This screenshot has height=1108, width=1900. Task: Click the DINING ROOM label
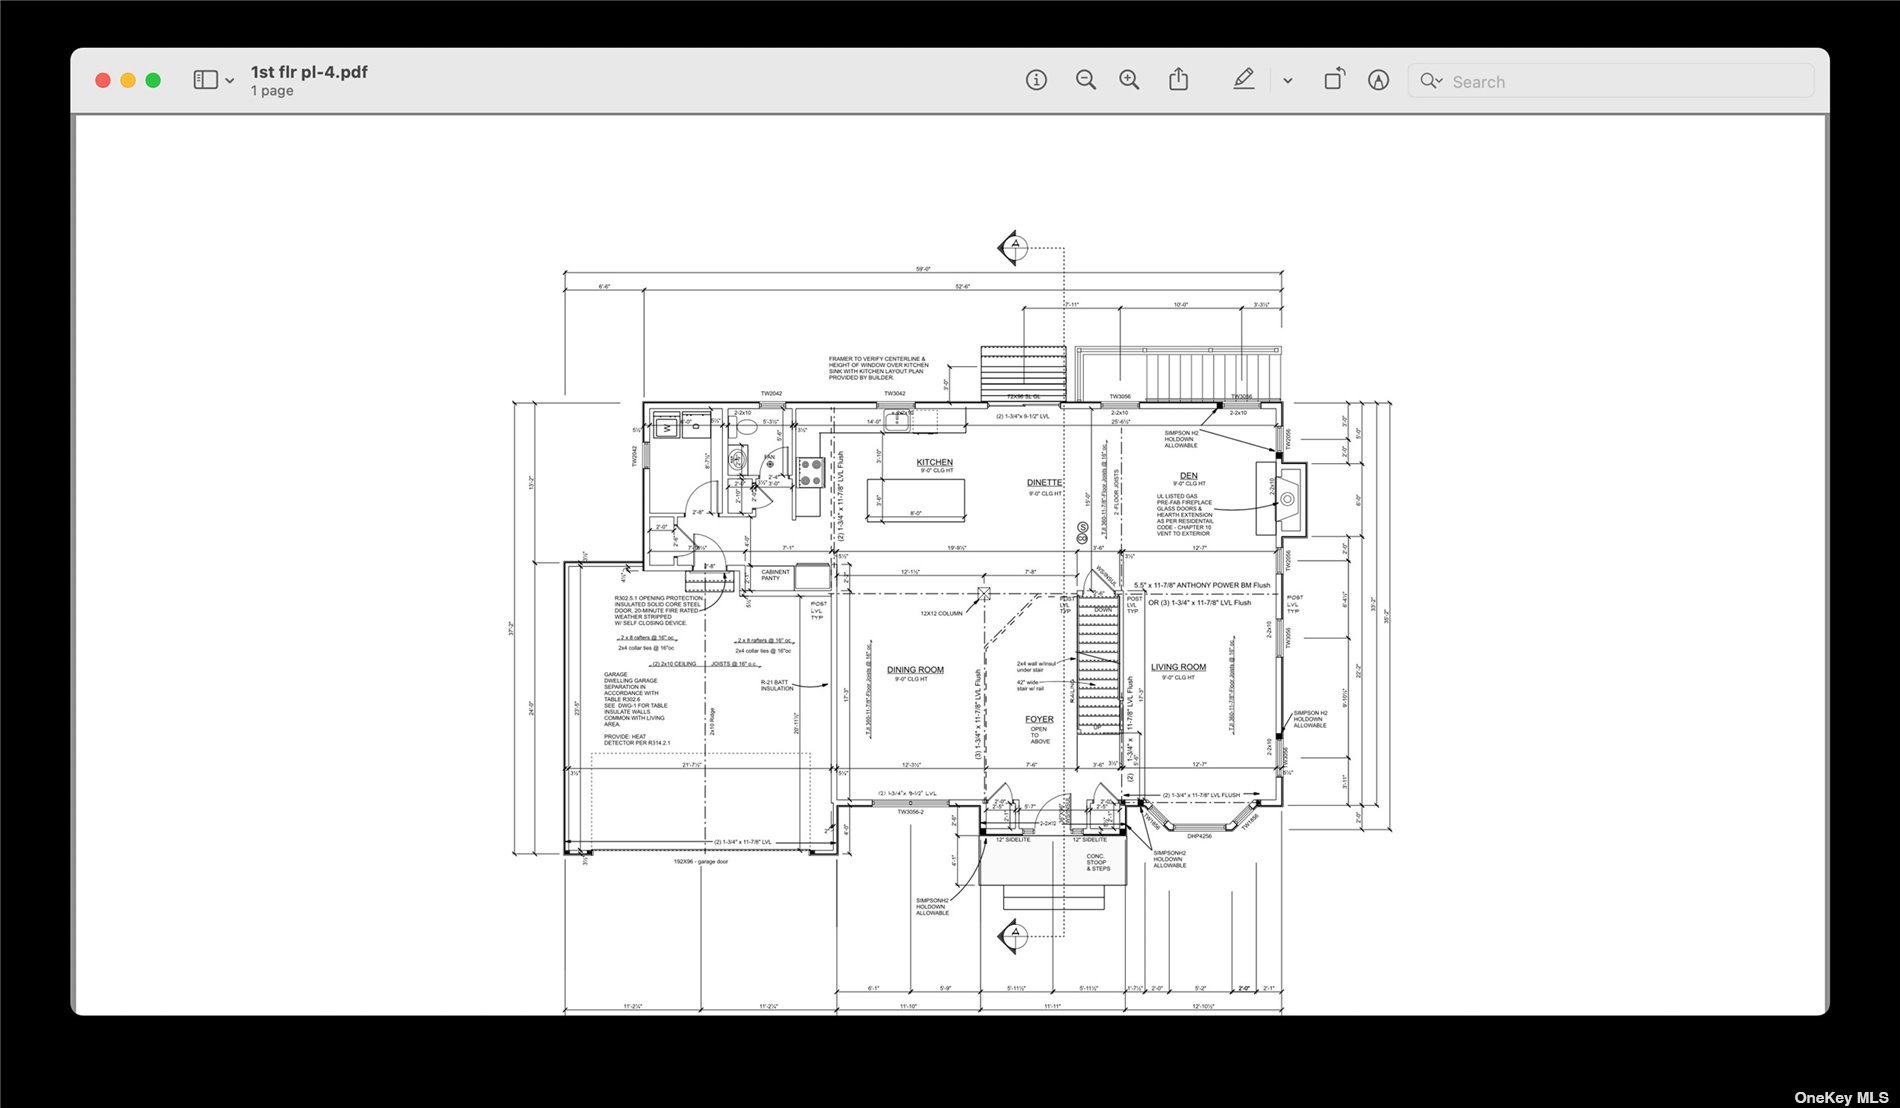click(915, 670)
